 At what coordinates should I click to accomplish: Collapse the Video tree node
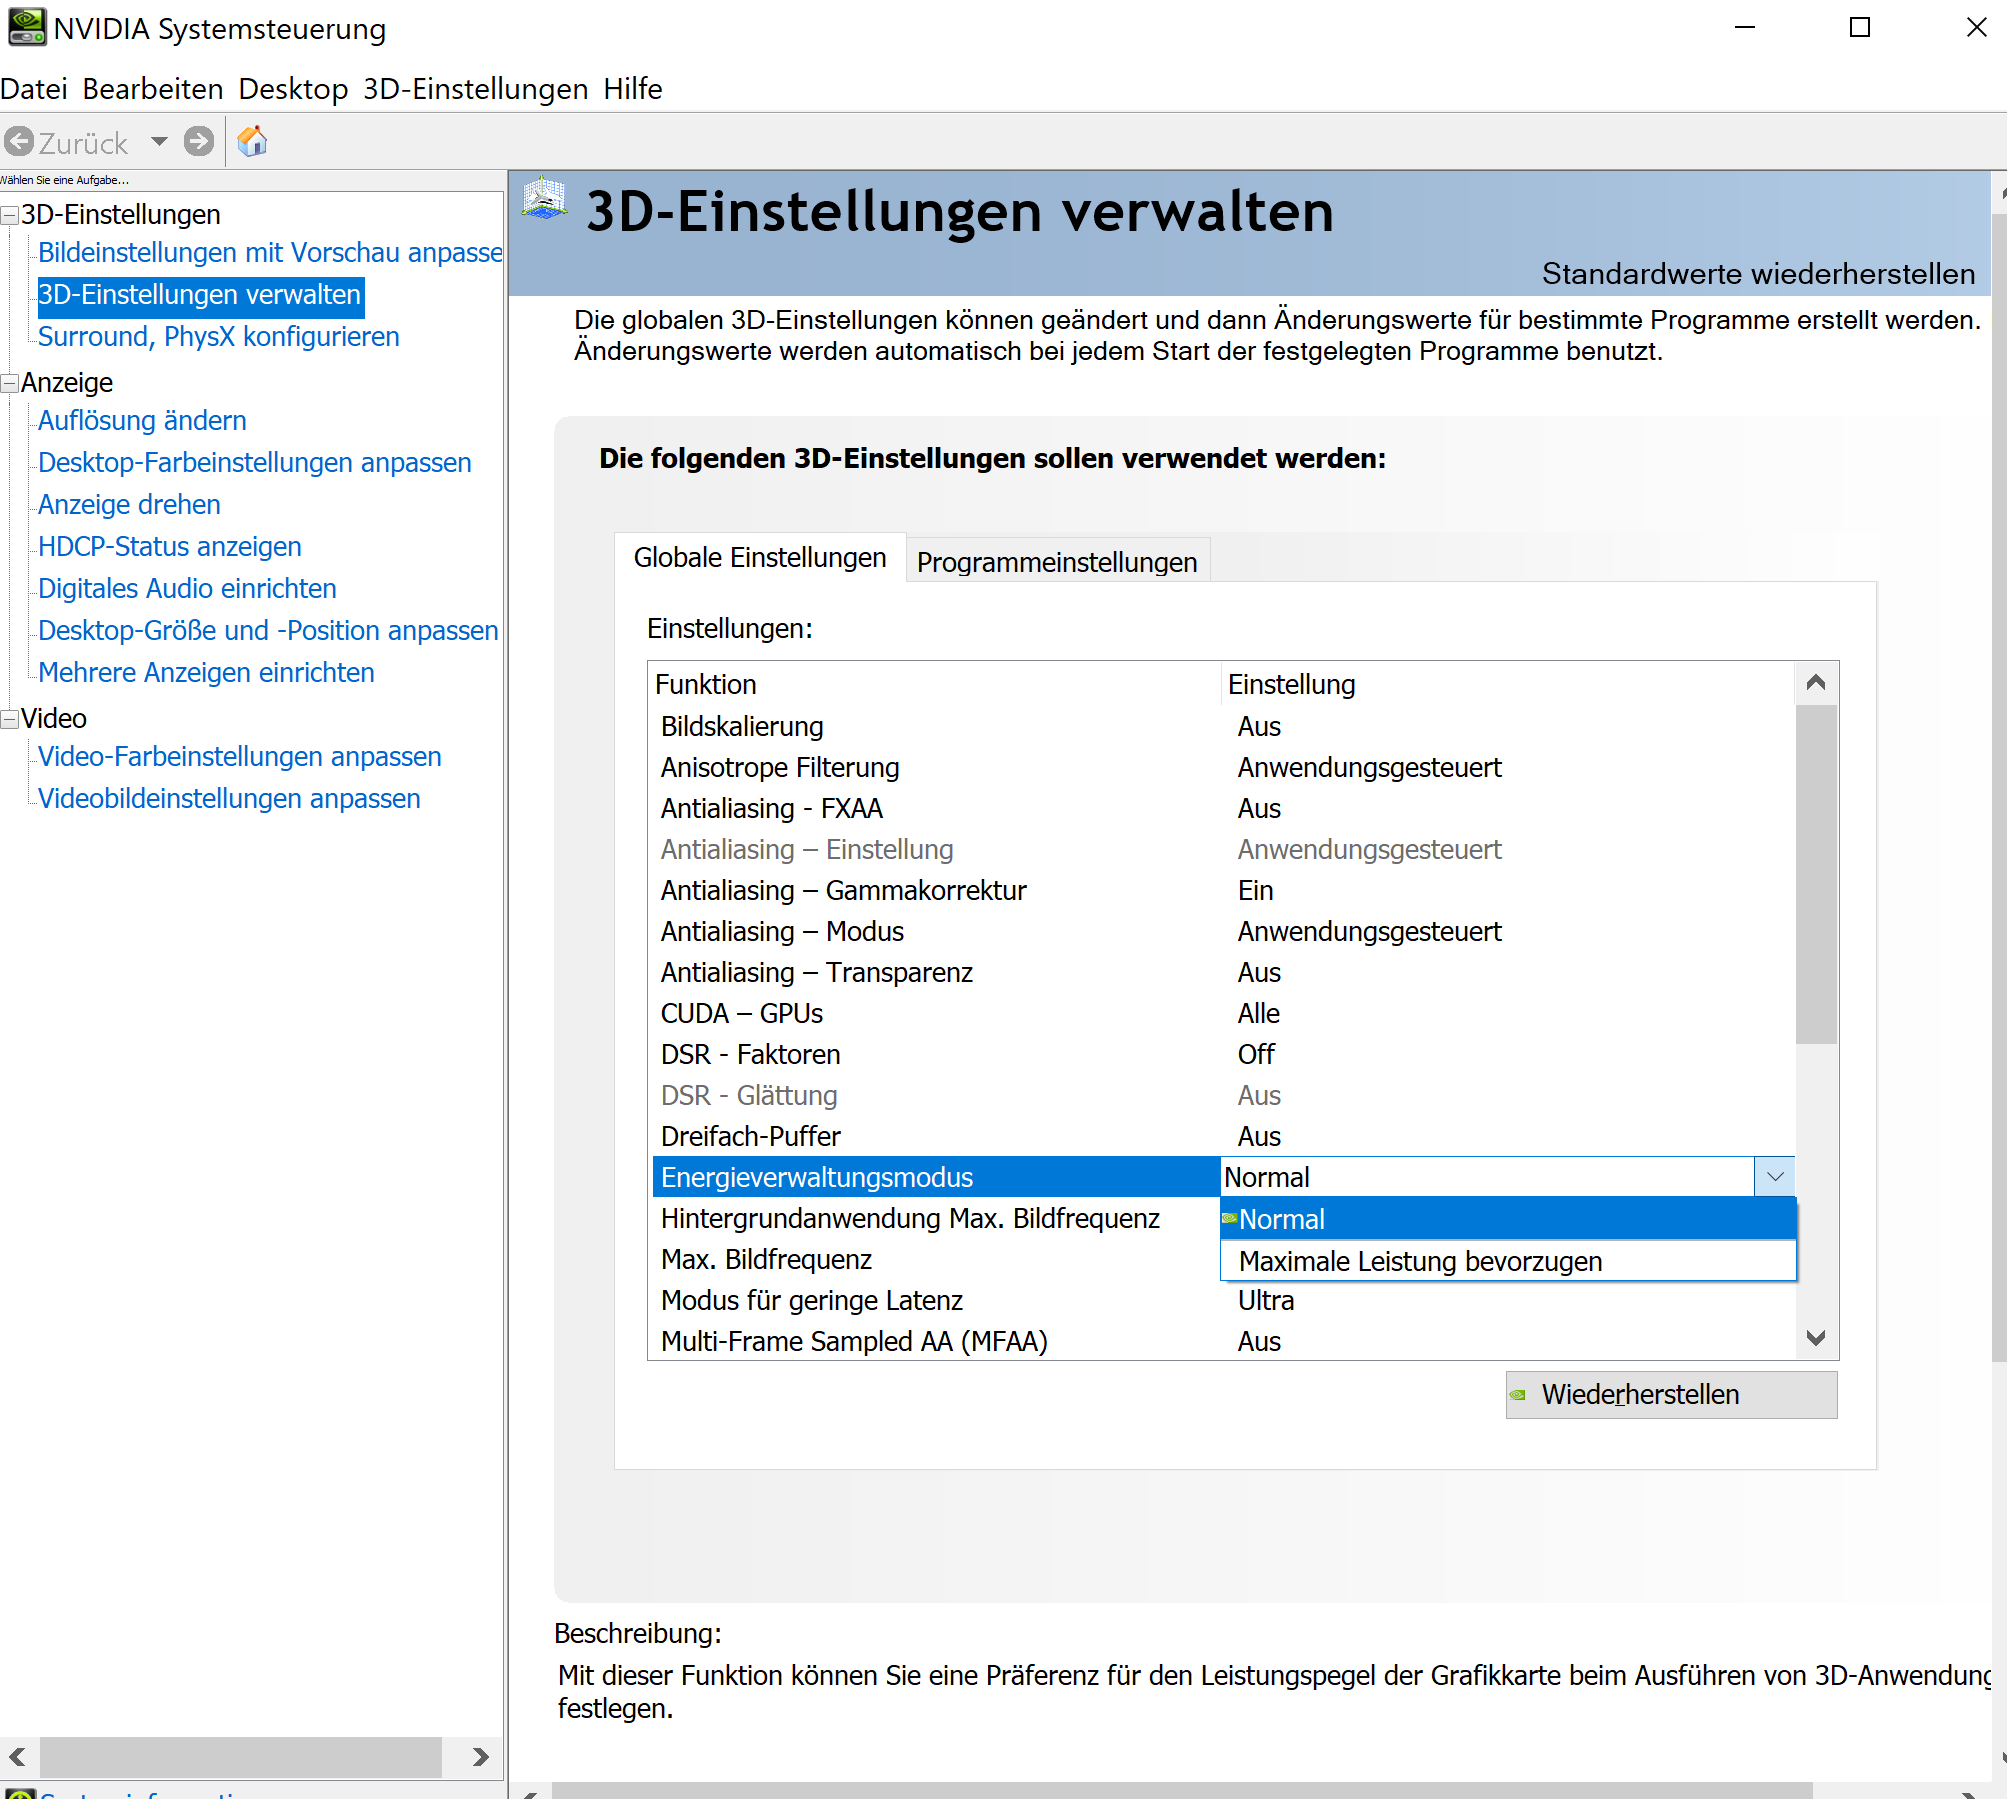pyautogui.click(x=10, y=719)
